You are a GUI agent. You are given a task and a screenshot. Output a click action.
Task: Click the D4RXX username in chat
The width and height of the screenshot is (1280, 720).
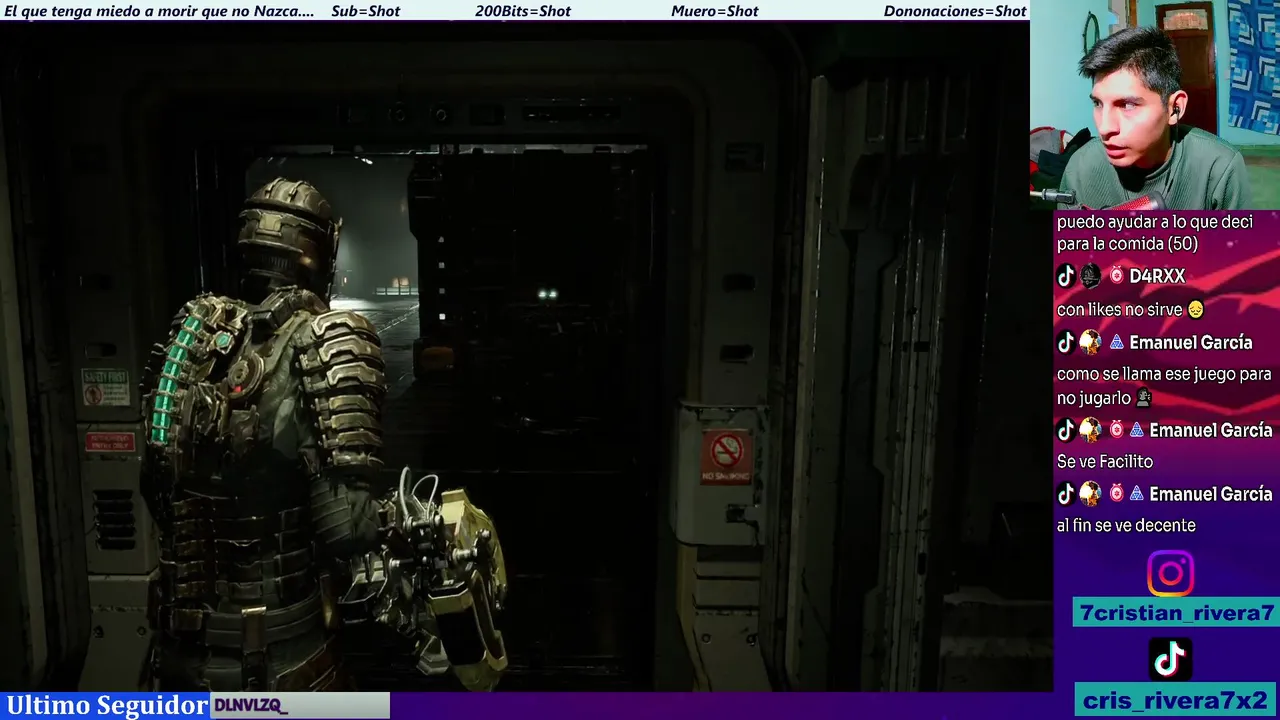point(1157,276)
